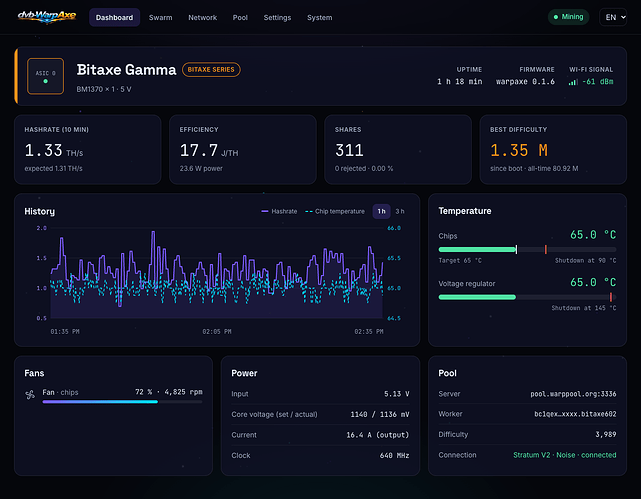Open the Network tab

202,18
